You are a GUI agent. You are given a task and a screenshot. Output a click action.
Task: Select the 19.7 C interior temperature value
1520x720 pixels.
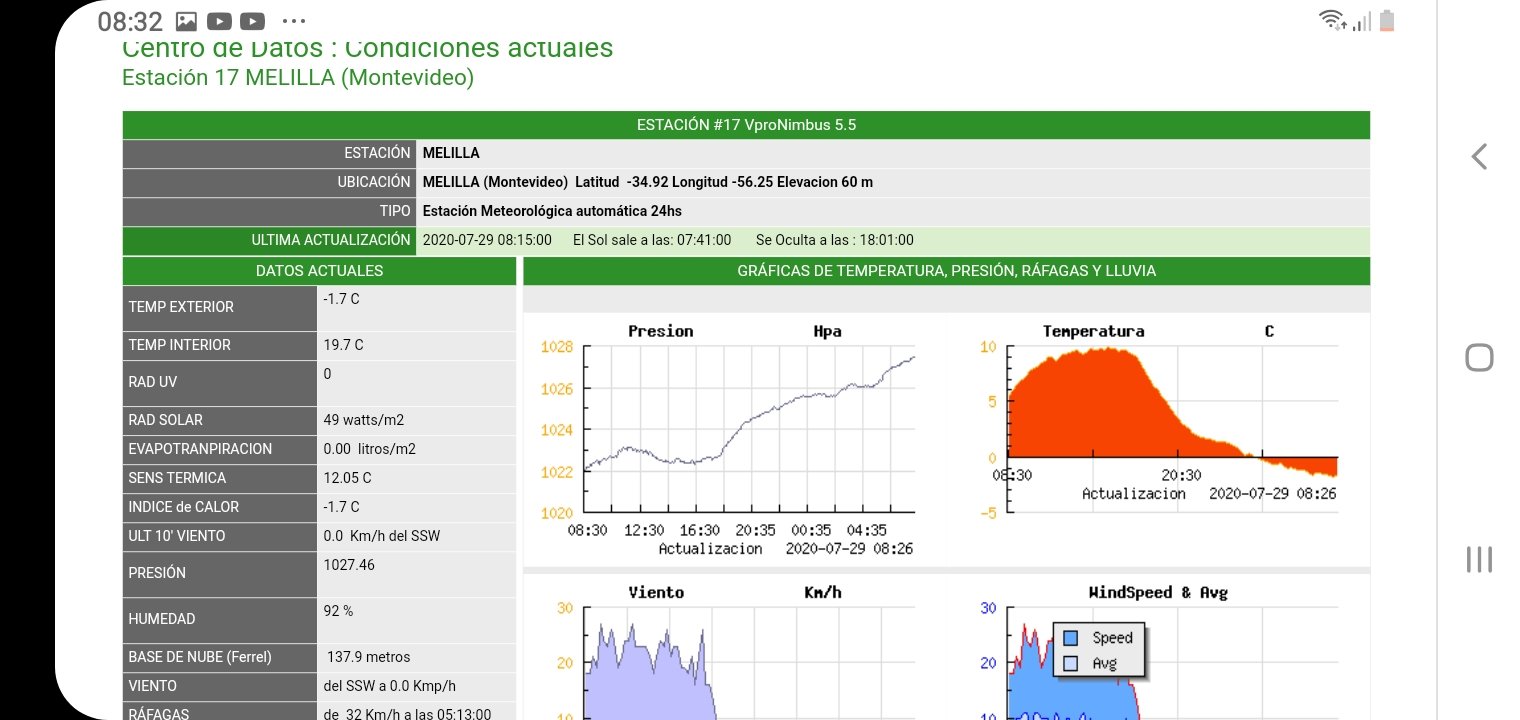click(x=343, y=345)
